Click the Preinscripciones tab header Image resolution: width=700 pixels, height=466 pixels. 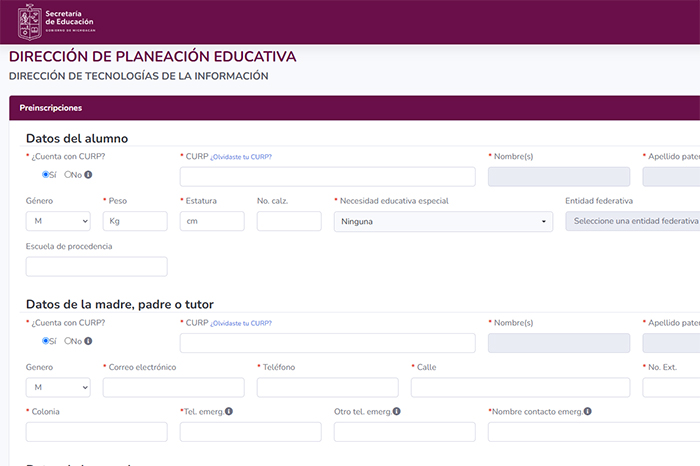coord(51,108)
